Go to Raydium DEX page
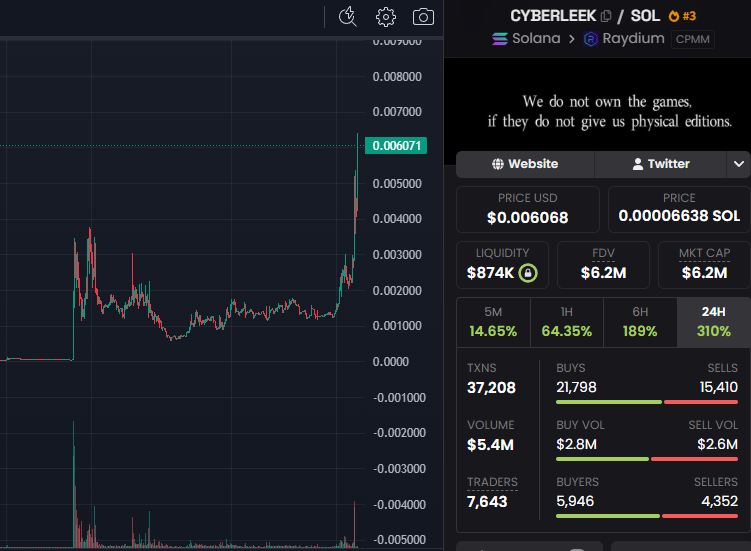The image size is (751, 551). point(633,38)
